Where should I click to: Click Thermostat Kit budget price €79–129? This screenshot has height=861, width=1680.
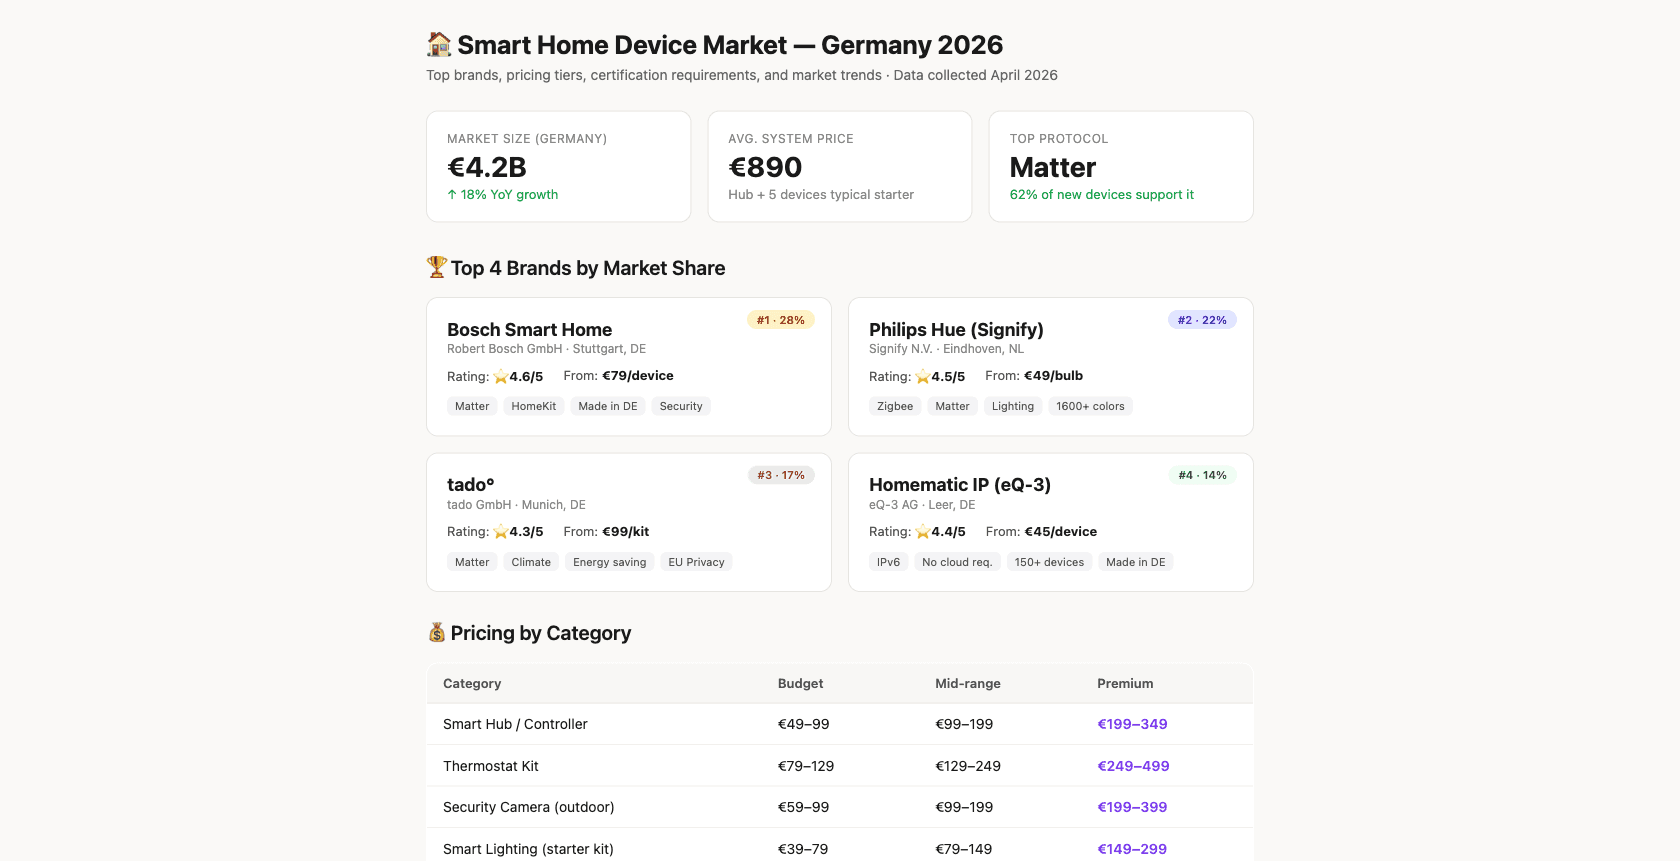pyautogui.click(x=806, y=766)
